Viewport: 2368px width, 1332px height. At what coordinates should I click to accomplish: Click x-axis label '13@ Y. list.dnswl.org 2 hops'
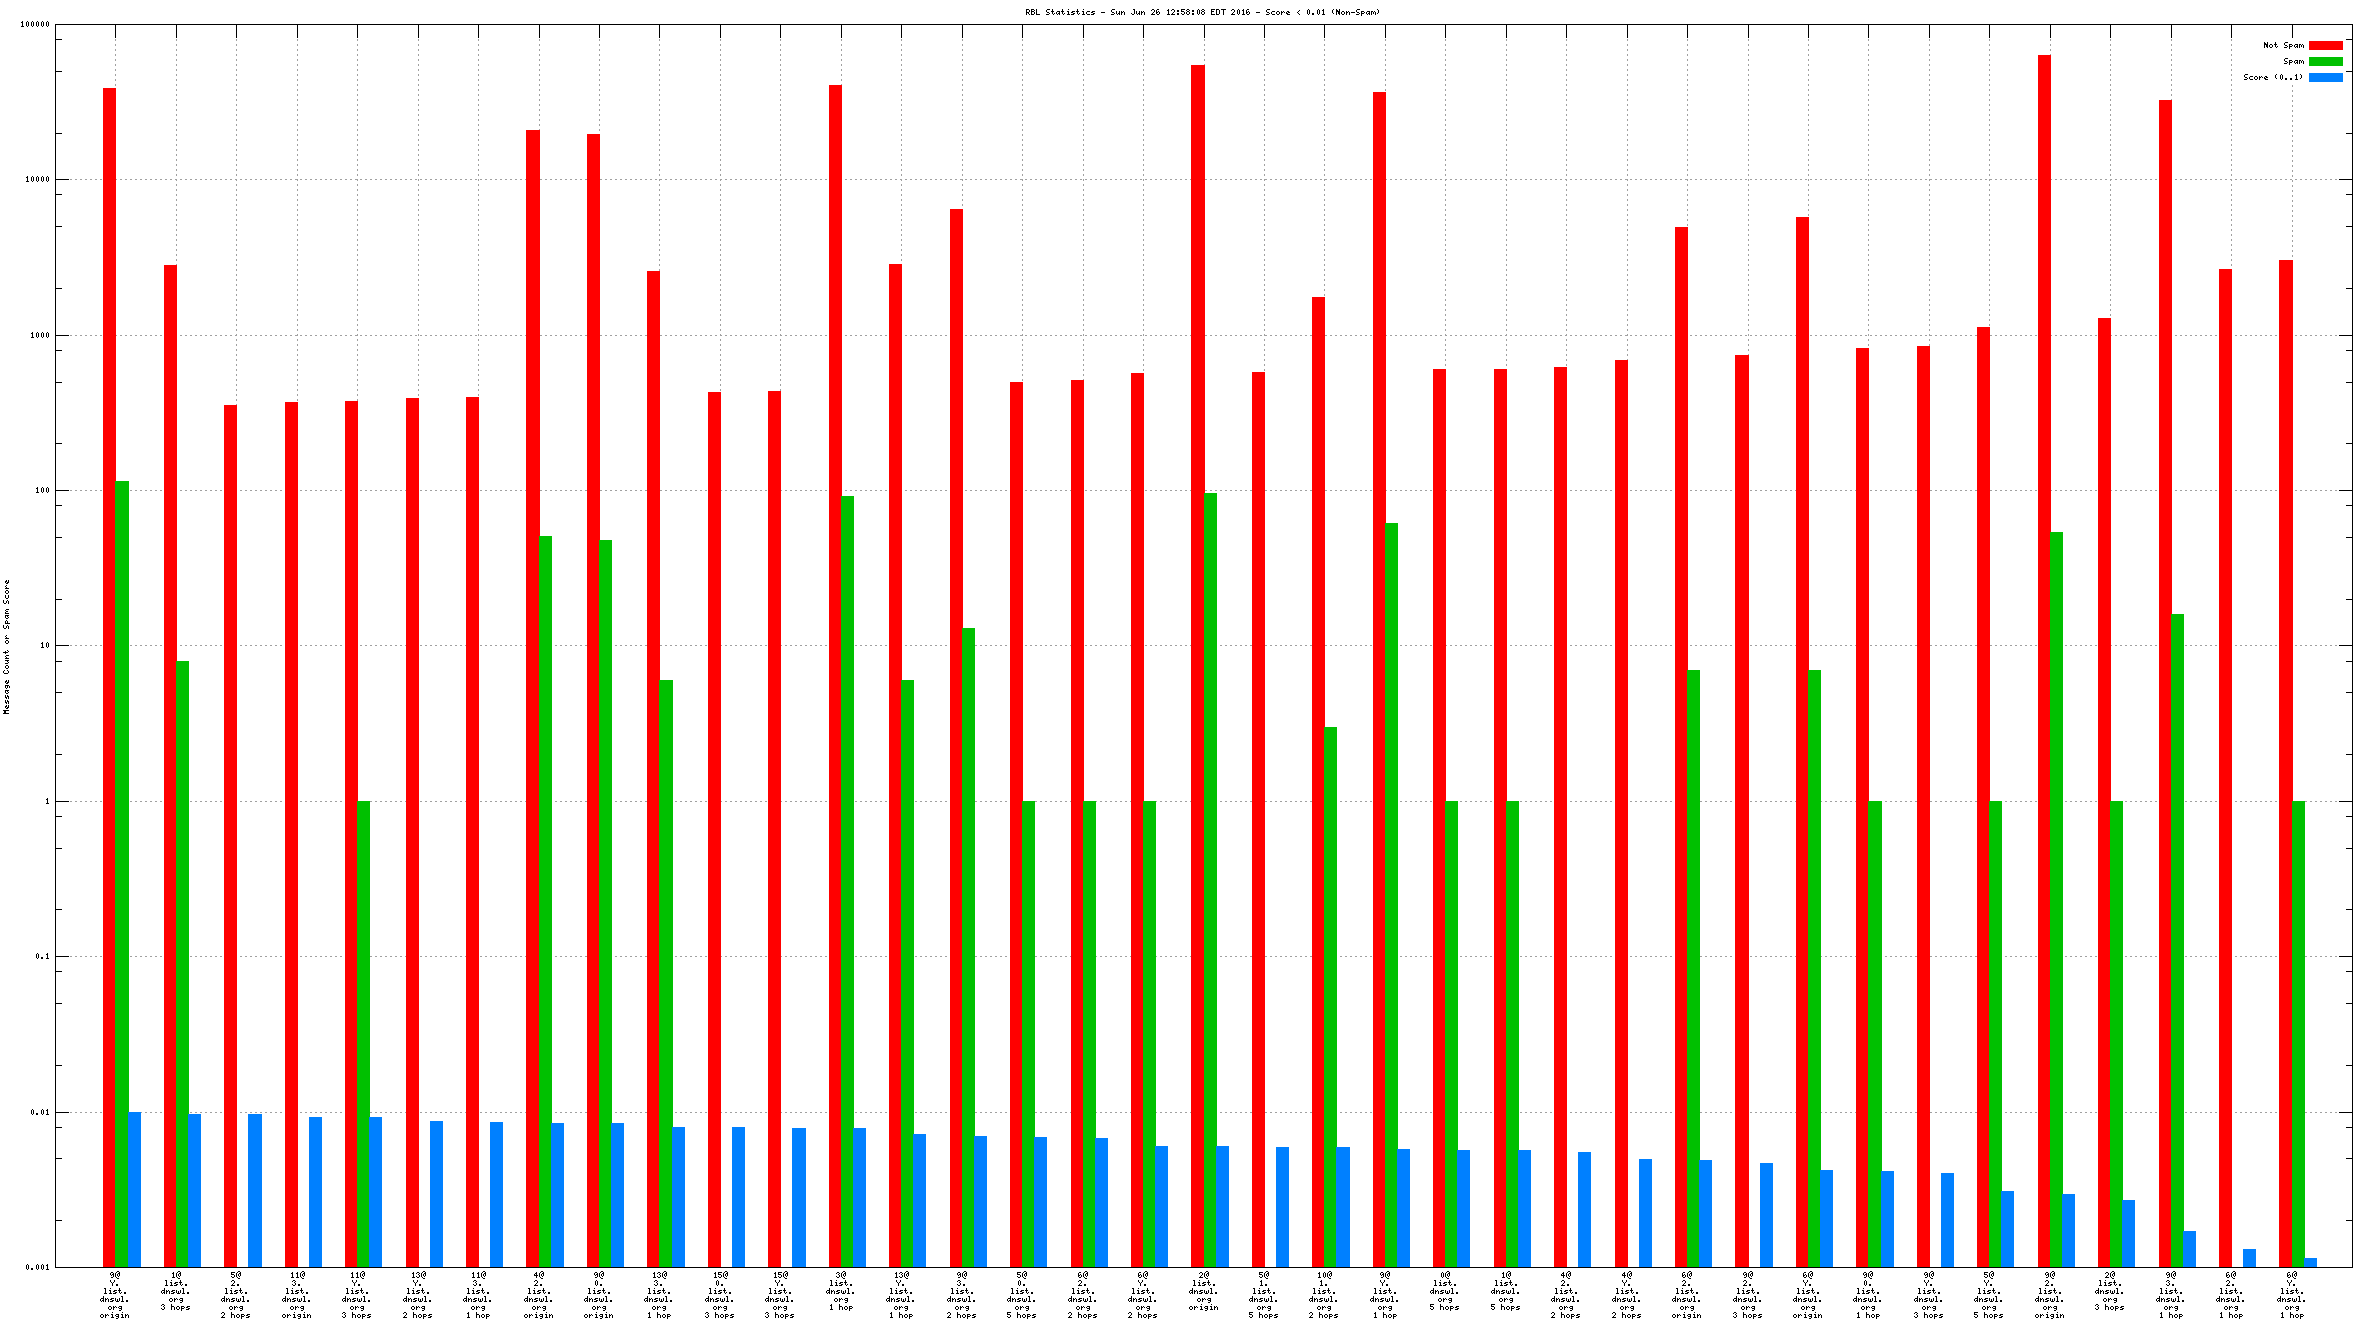coord(418,1295)
